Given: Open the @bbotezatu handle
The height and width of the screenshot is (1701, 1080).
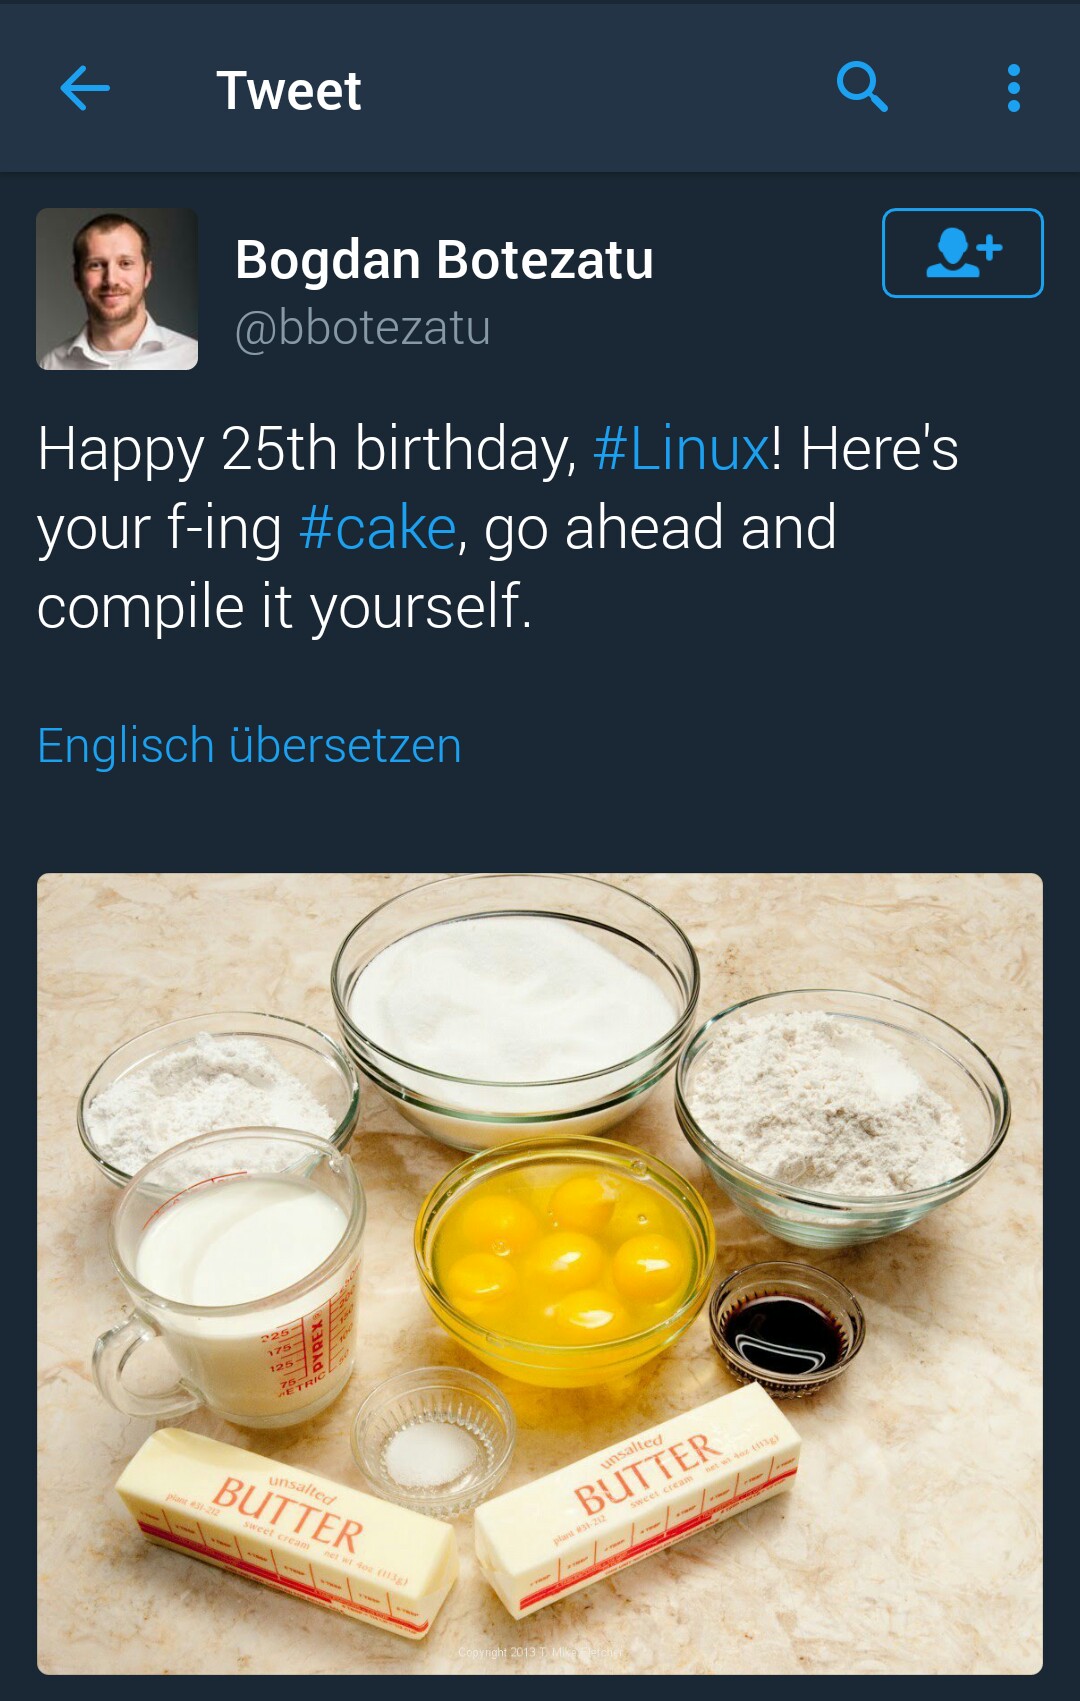Looking at the screenshot, I should click(363, 328).
